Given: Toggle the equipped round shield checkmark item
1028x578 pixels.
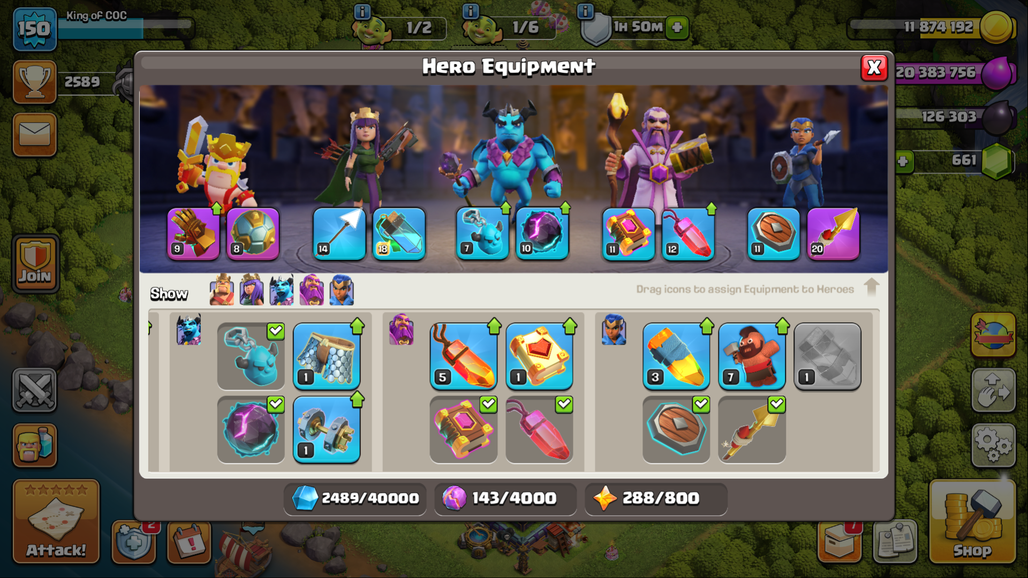Looking at the screenshot, I should tap(676, 429).
